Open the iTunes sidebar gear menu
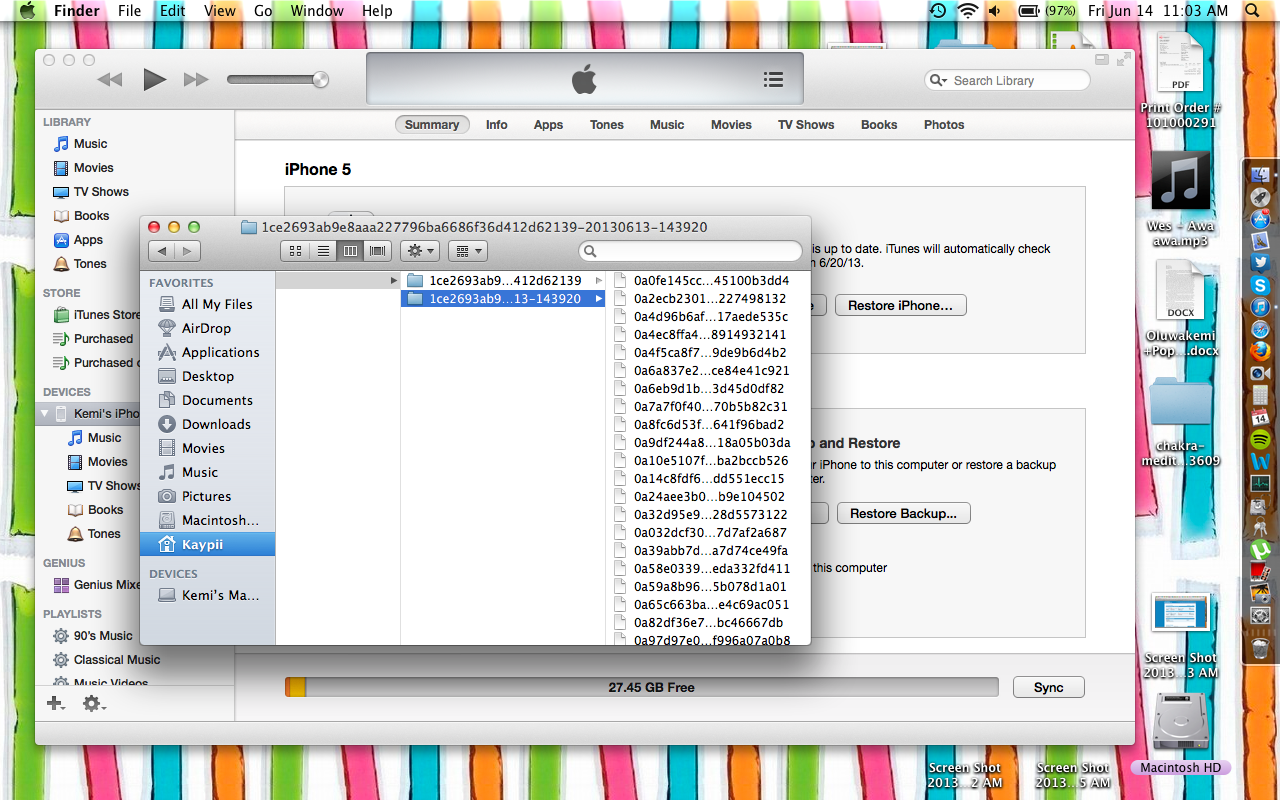 (93, 704)
